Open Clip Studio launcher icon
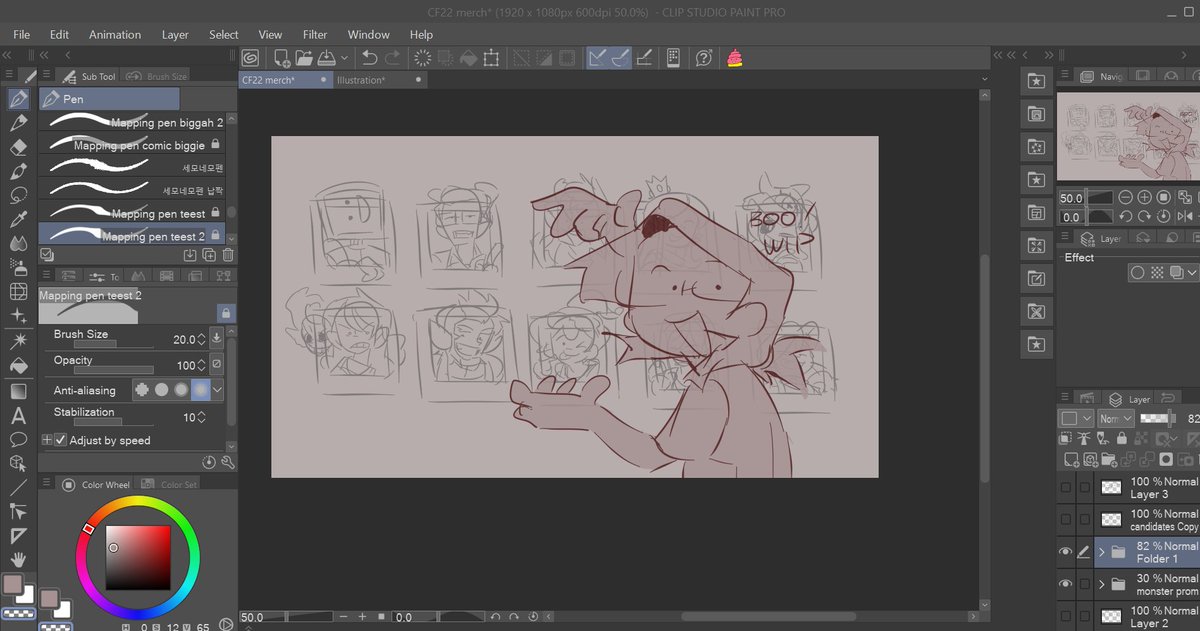This screenshot has width=1200, height=631. pos(250,58)
